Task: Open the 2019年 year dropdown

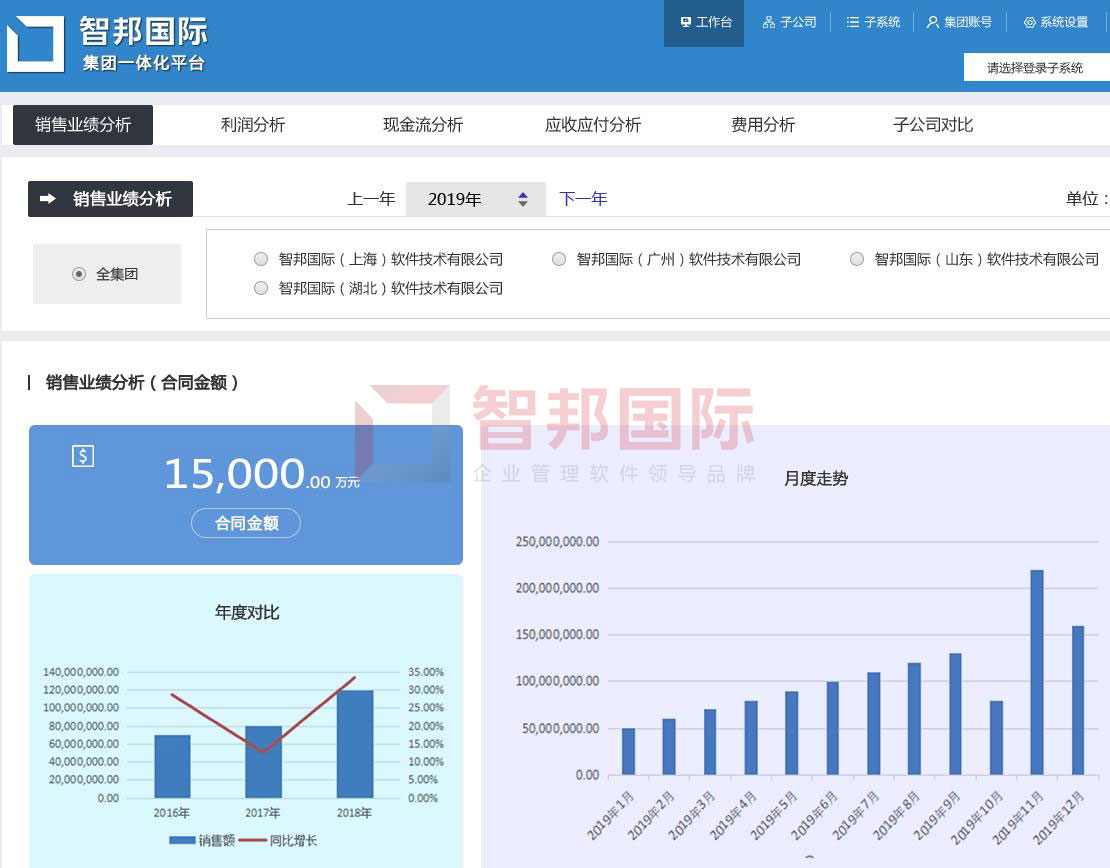Action: point(475,199)
